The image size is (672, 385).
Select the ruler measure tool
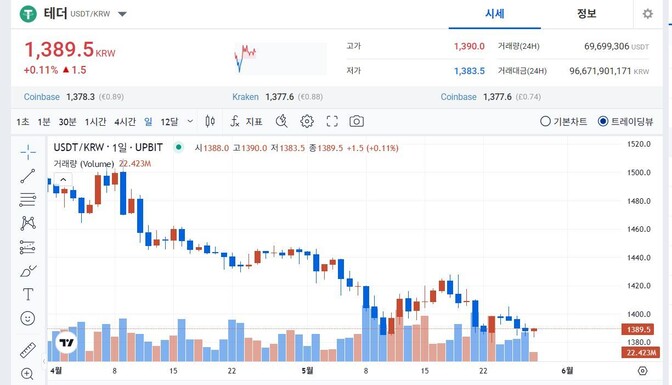pos(28,350)
